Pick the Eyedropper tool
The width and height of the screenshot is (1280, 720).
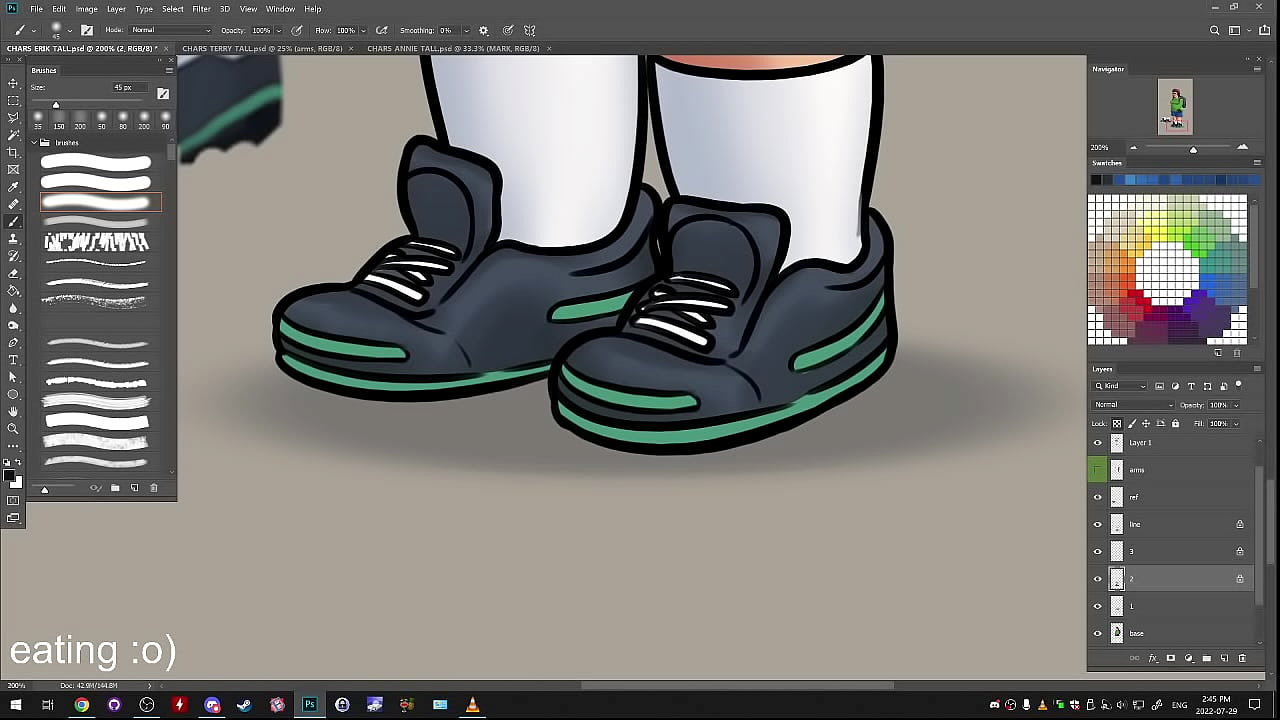point(13,187)
